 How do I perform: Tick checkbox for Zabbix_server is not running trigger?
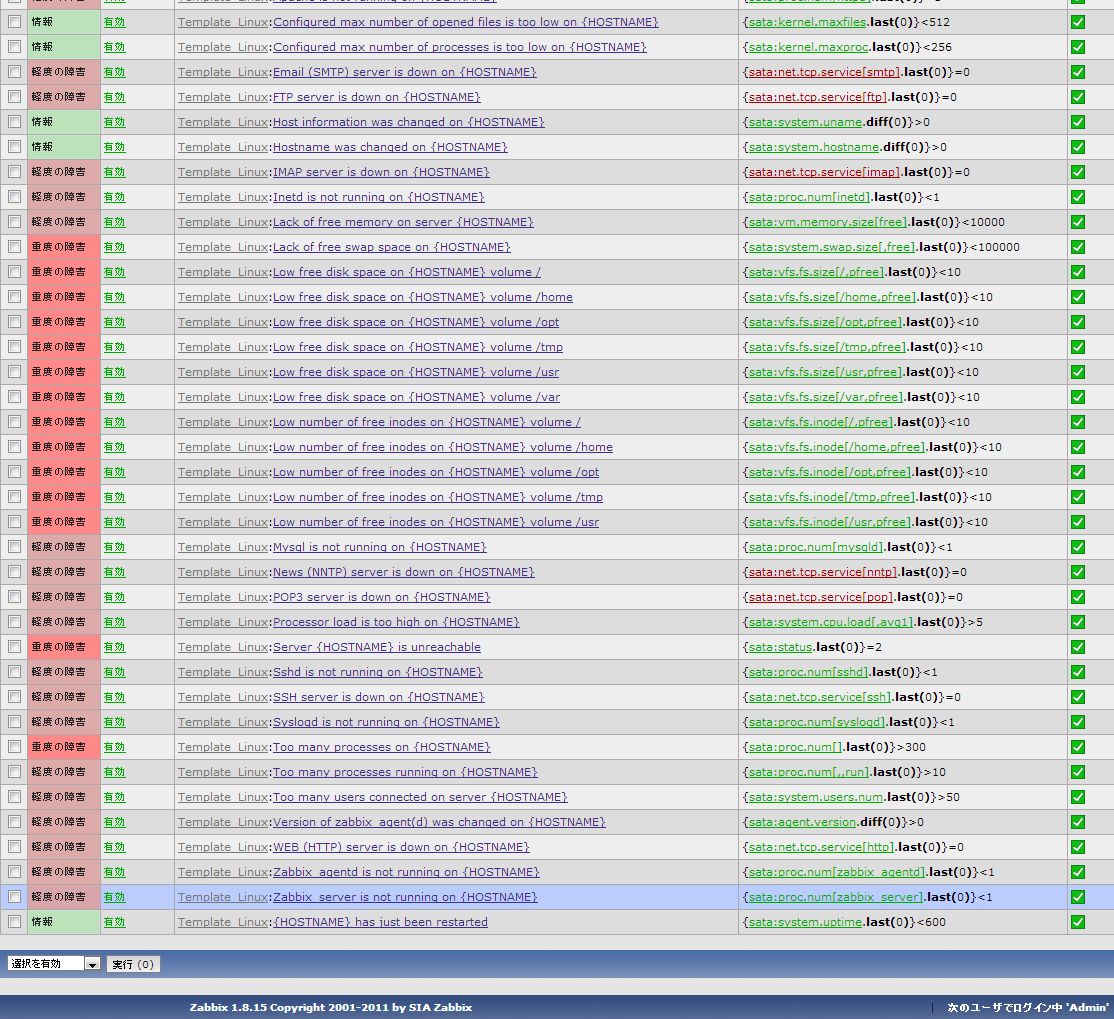pos(14,897)
